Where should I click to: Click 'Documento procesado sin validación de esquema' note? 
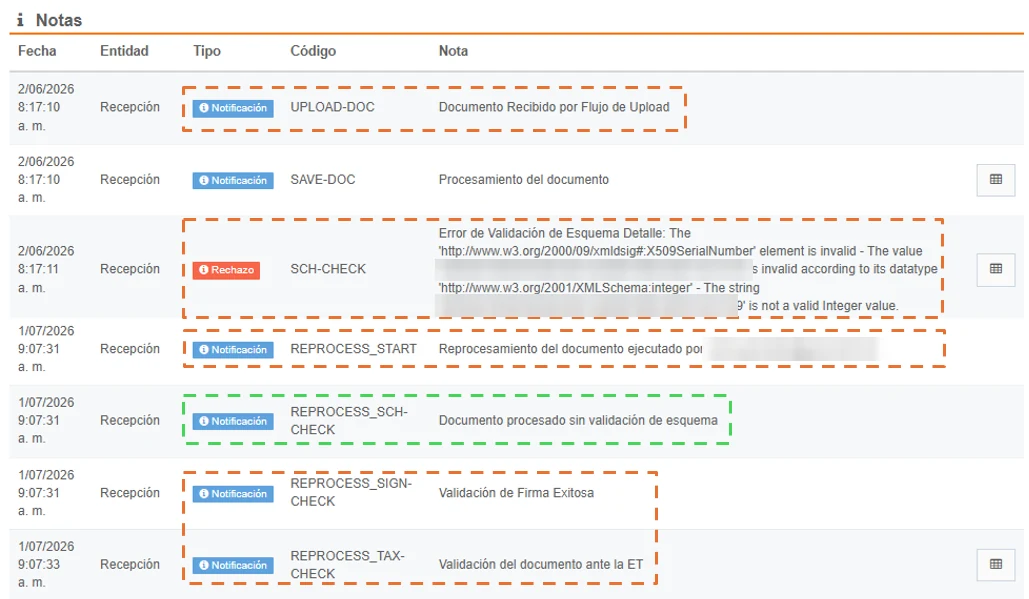(578, 421)
